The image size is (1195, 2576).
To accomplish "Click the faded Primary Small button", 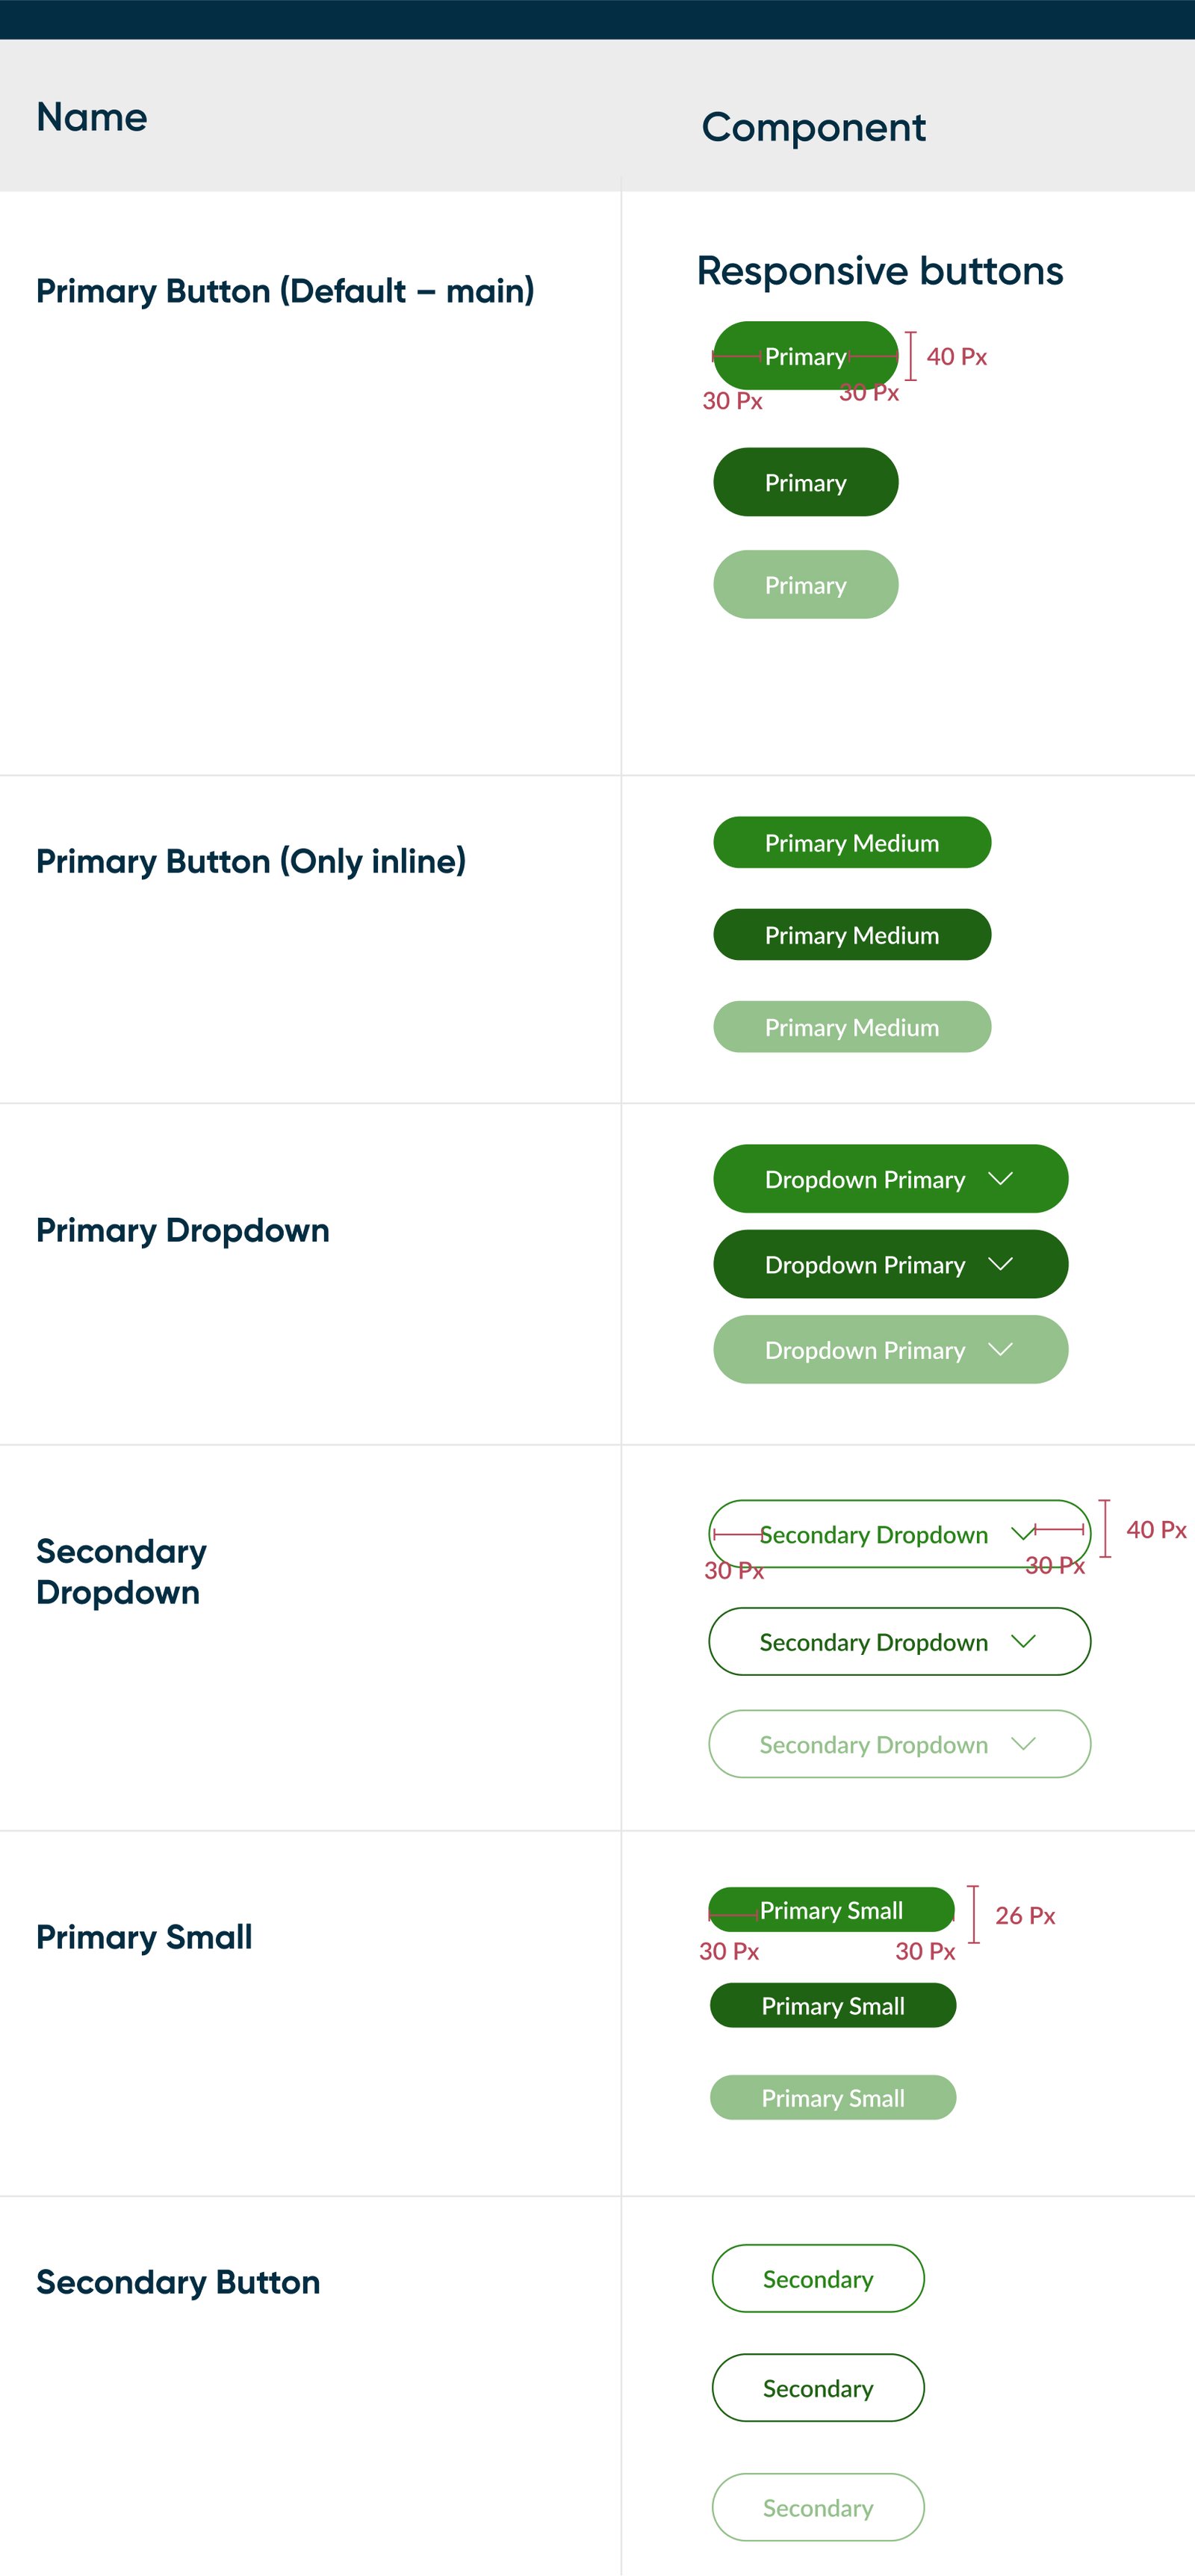I will tap(832, 2098).
